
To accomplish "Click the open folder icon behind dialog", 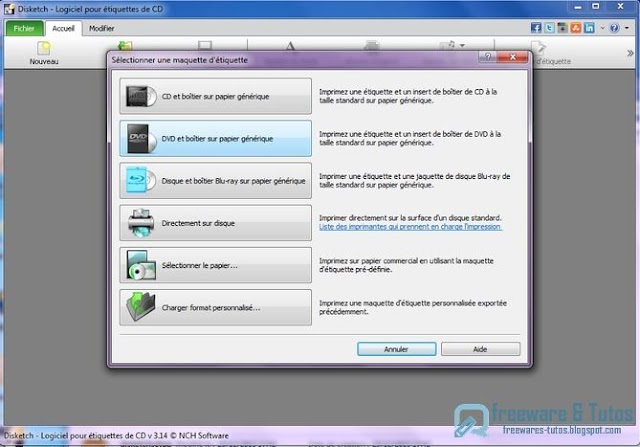I will tap(125, 45).
